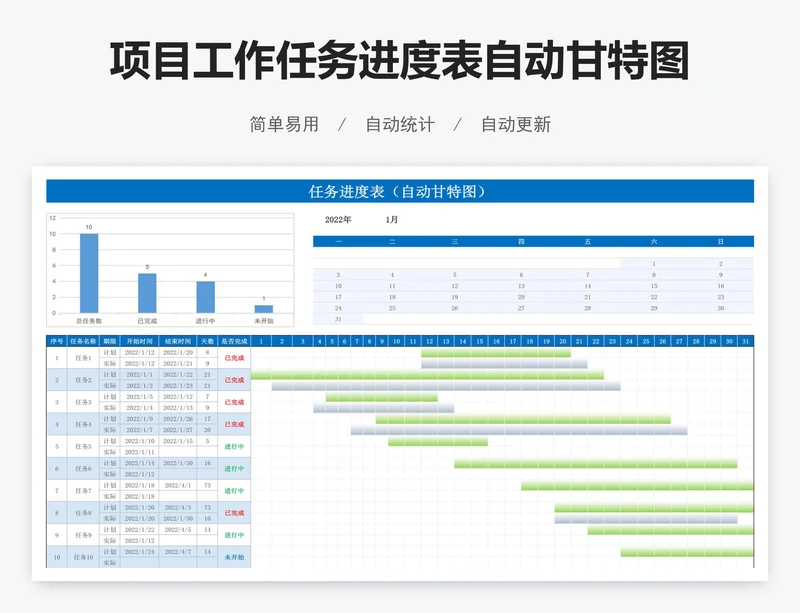Click the 任务名称 column header
This screenshot has height=613, width=800.
coord(83,341)
